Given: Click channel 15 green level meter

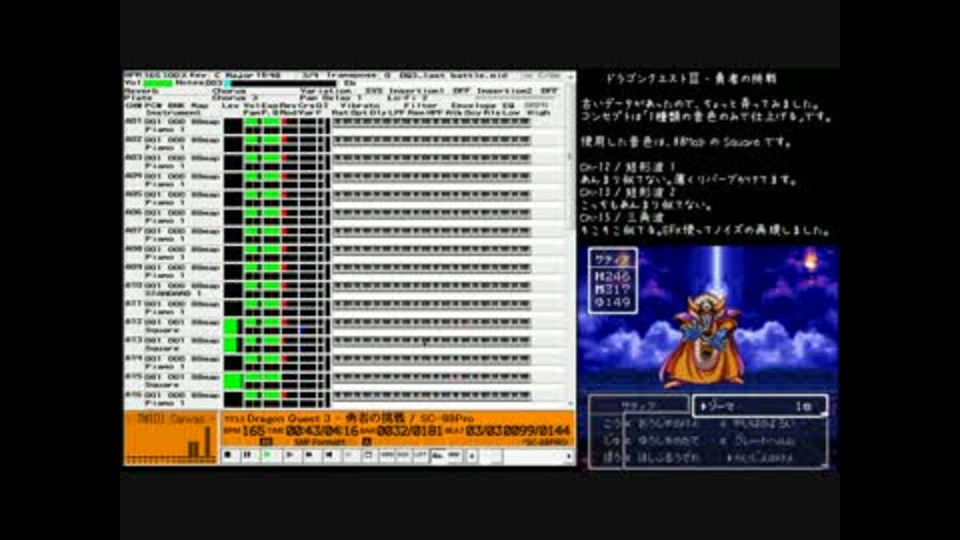Looking at the screenshot, I should [x=233, y=381].
